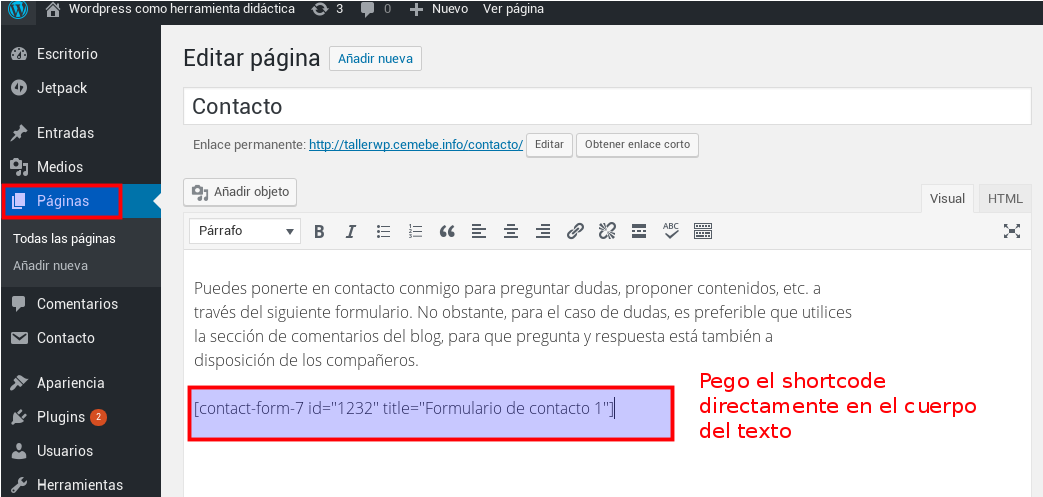Show the extra toolbar row toggle

click(703, 231)
